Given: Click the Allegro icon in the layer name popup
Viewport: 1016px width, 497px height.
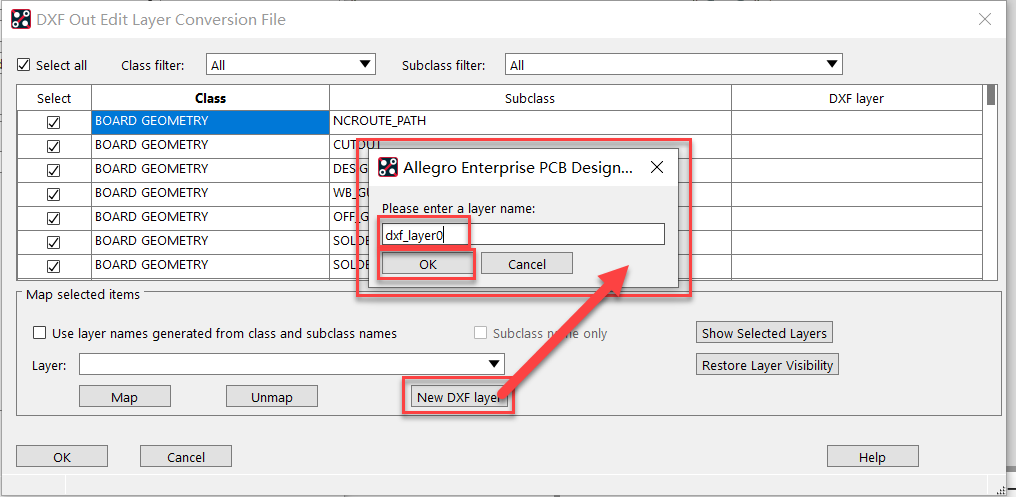Looking at the screenshot, I should click(388, 167).
